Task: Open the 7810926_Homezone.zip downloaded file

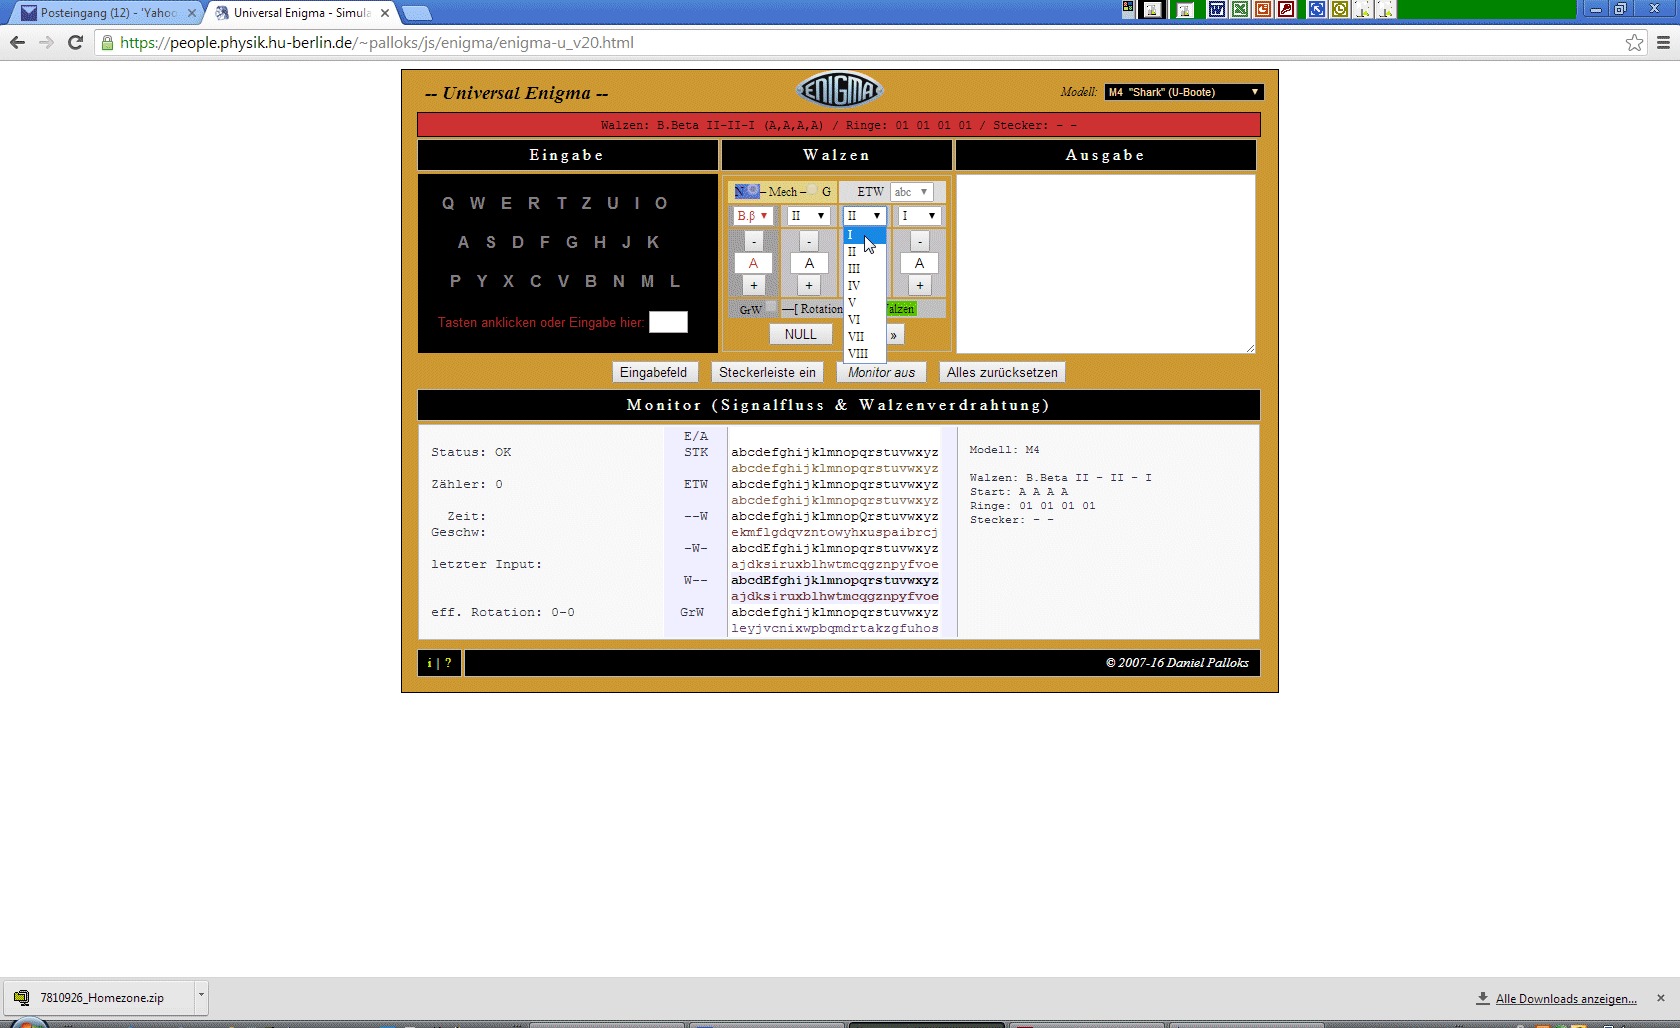Action: click(100, 997)
